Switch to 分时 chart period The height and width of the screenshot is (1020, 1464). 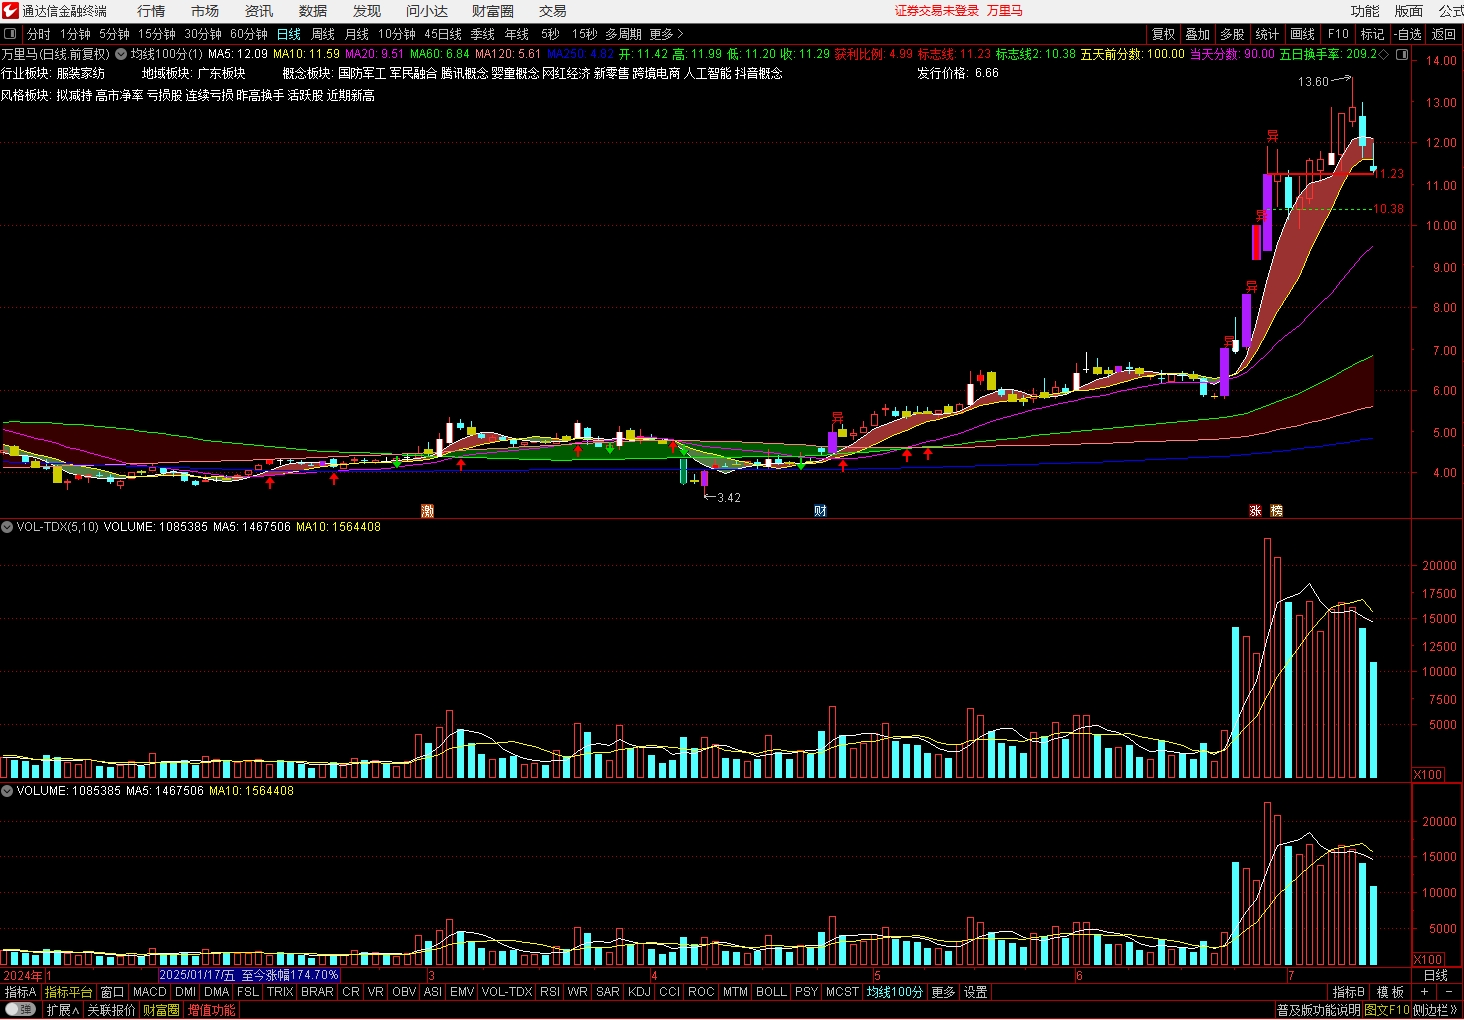38,34
